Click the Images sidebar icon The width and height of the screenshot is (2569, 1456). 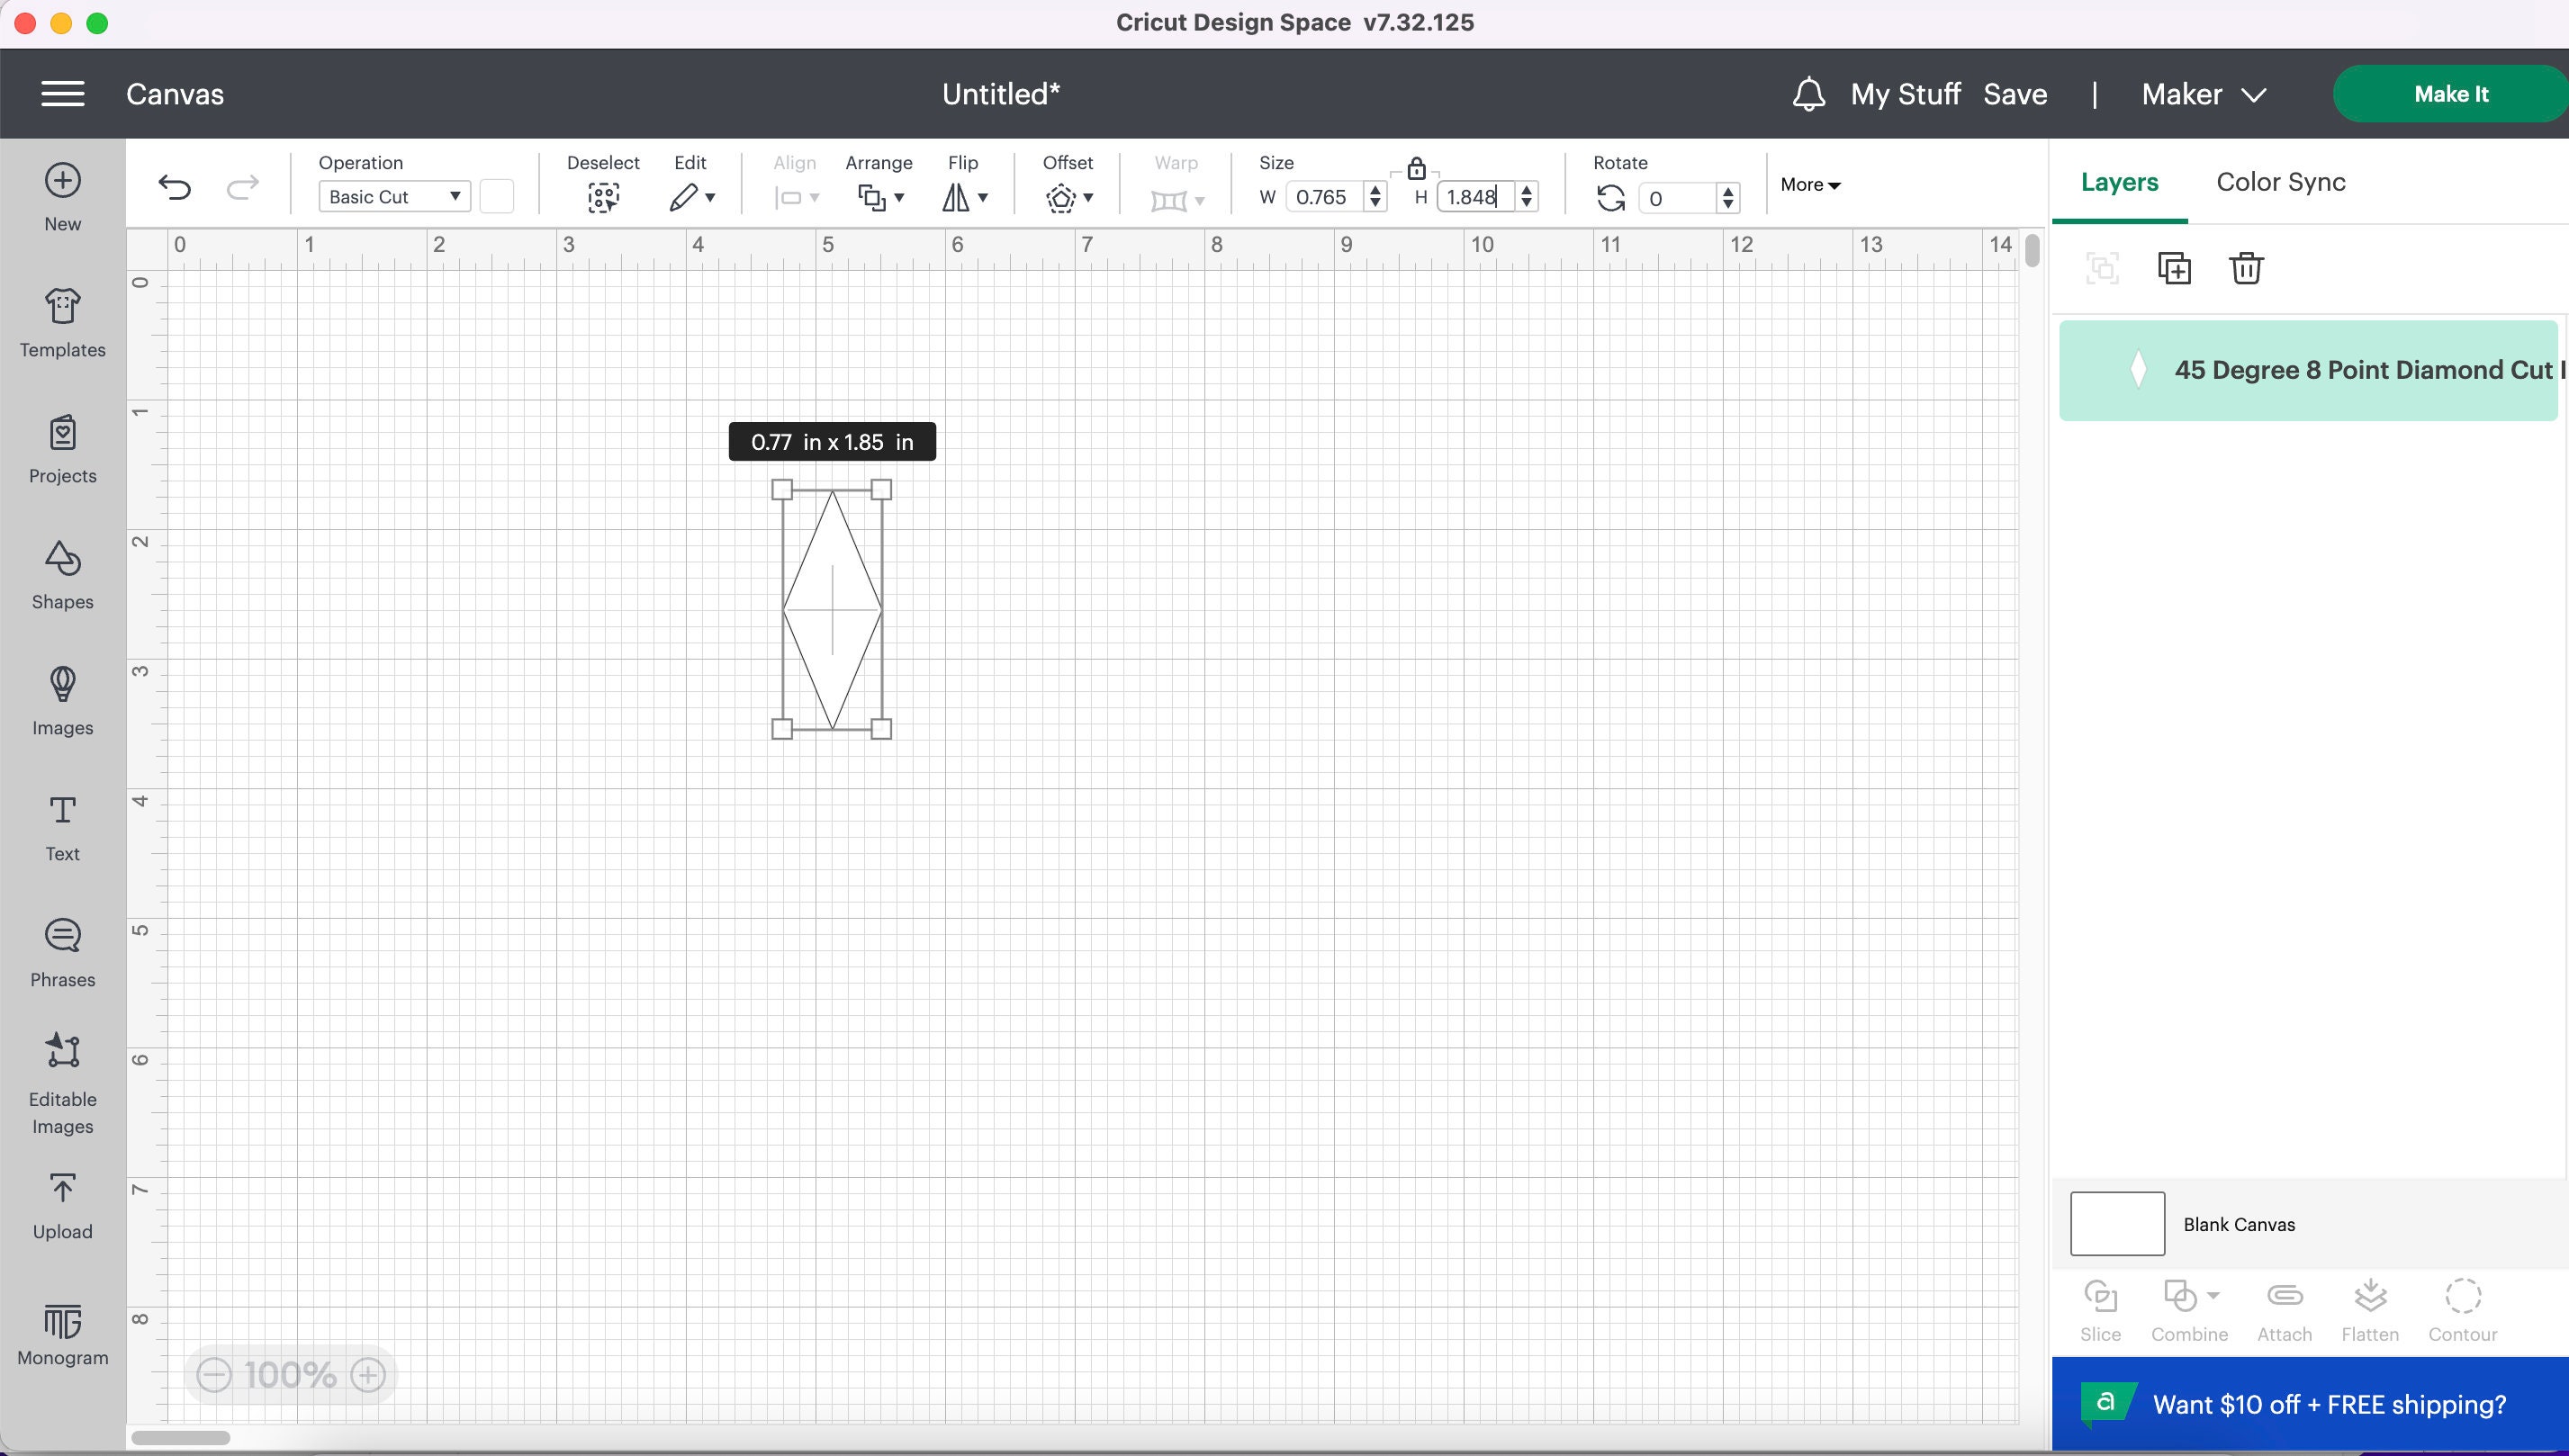tap(62, 700)
